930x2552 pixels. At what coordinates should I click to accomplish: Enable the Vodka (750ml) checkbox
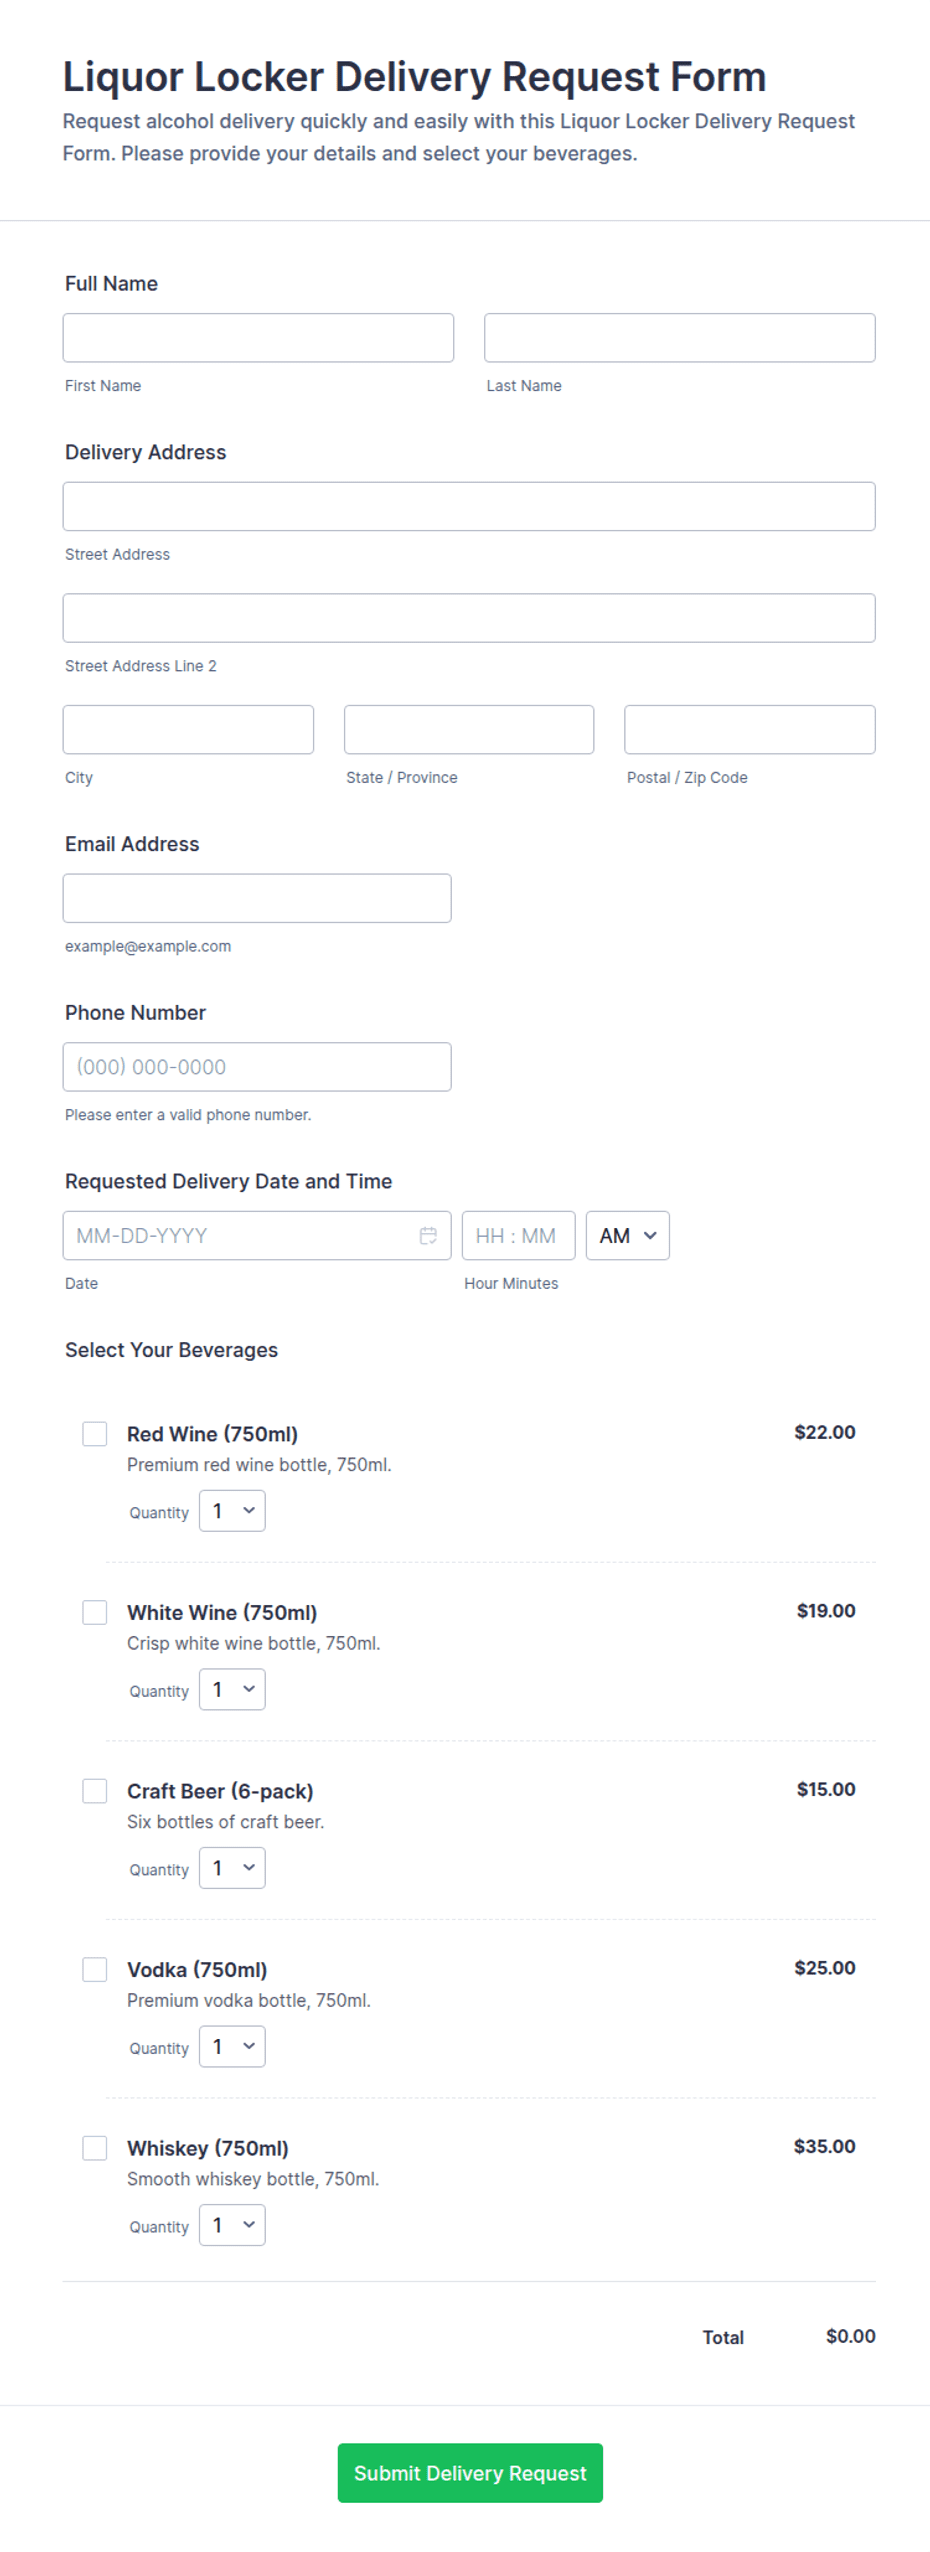(x=95, y=1968)
